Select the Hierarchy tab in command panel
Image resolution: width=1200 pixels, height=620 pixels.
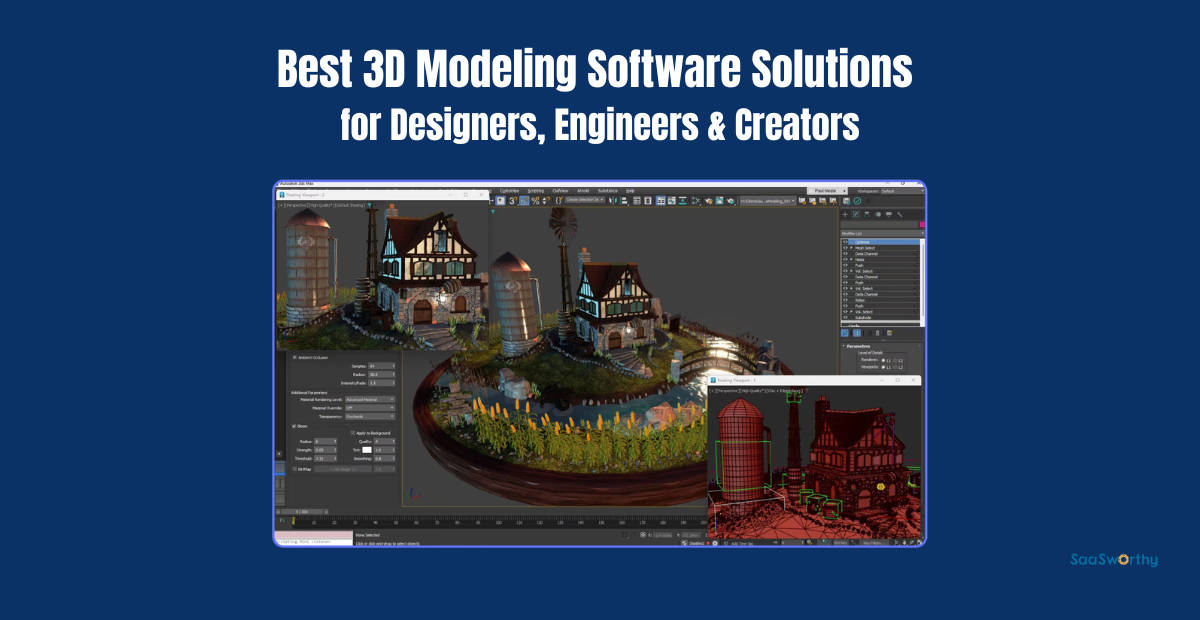(x=867, y=214)
